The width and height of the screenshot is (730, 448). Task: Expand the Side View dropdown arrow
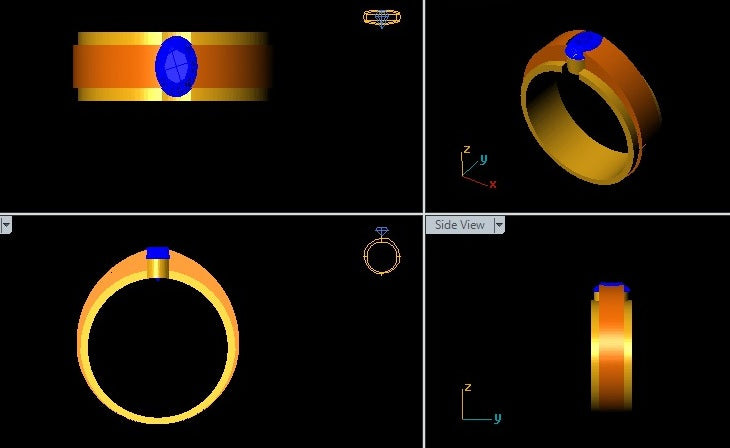(x=499, y=225)
